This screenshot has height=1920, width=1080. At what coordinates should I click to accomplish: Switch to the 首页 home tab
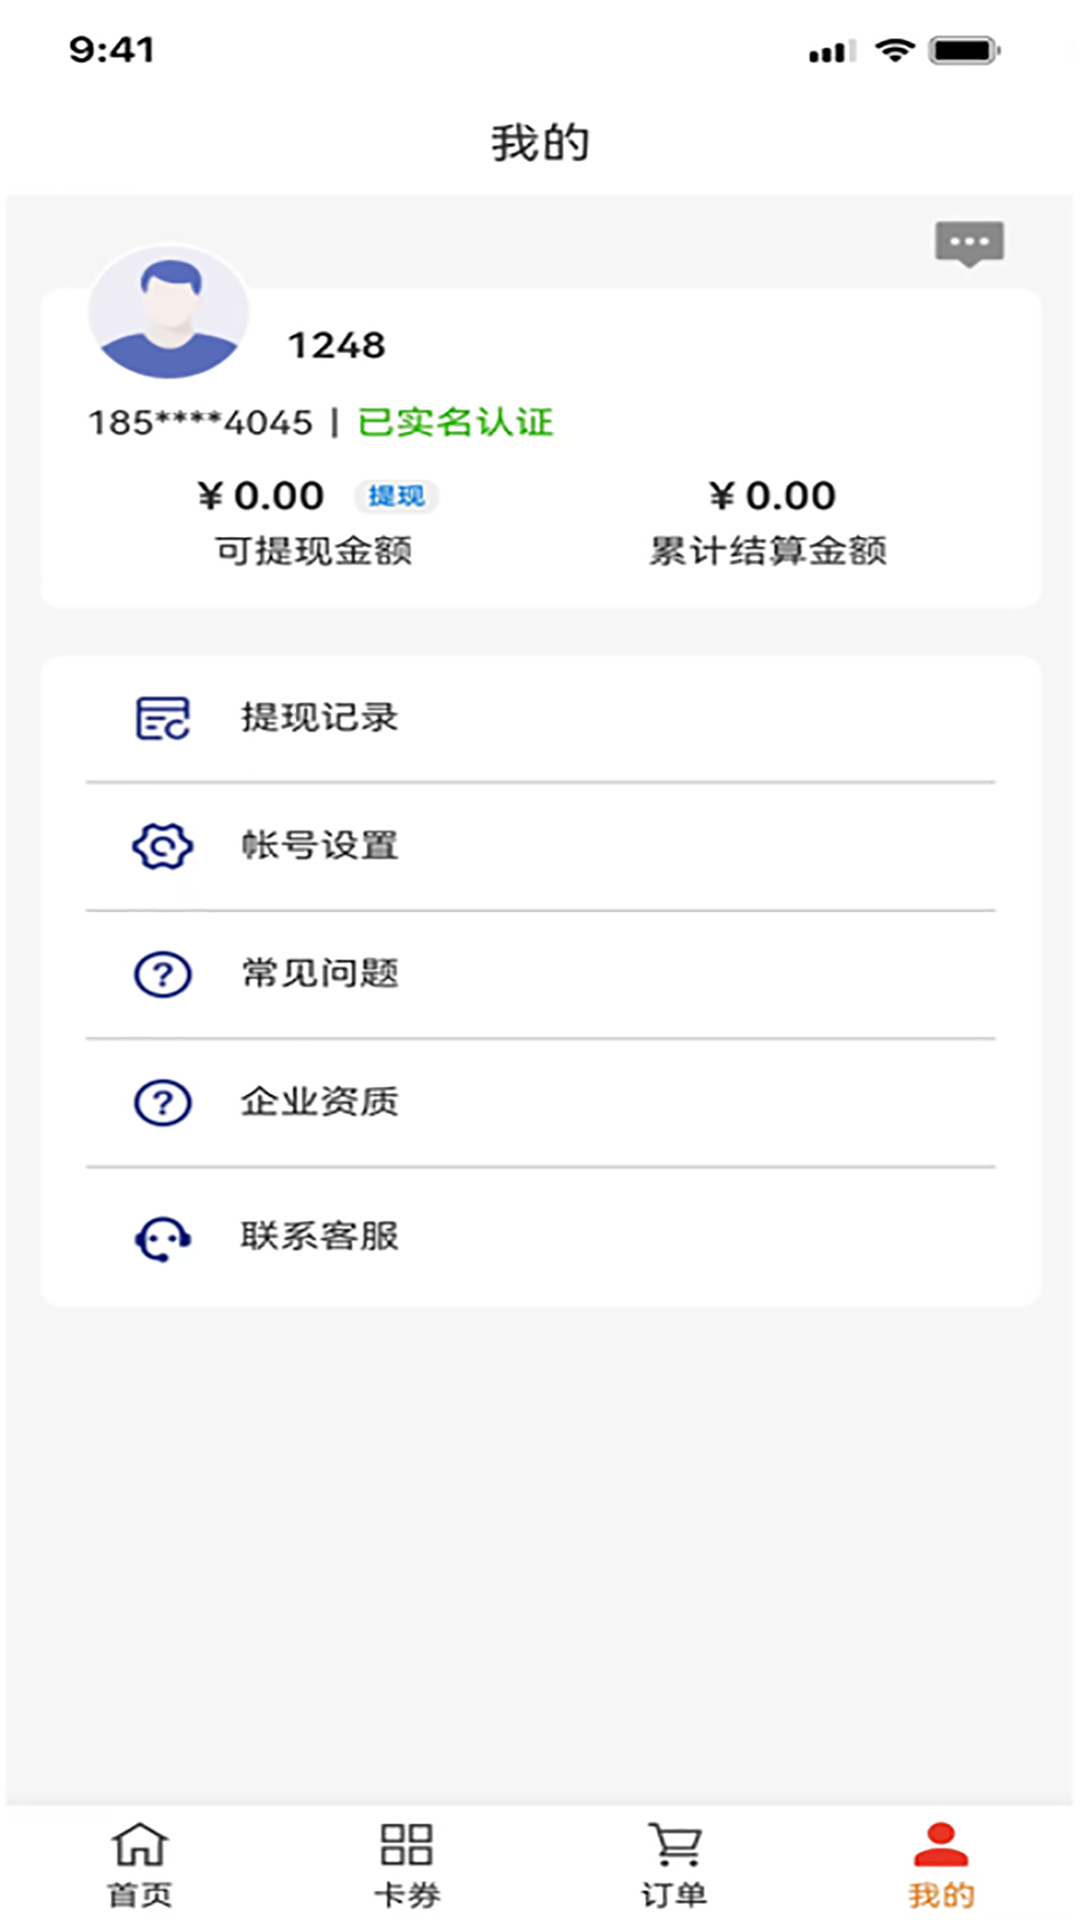[140, 1864]
